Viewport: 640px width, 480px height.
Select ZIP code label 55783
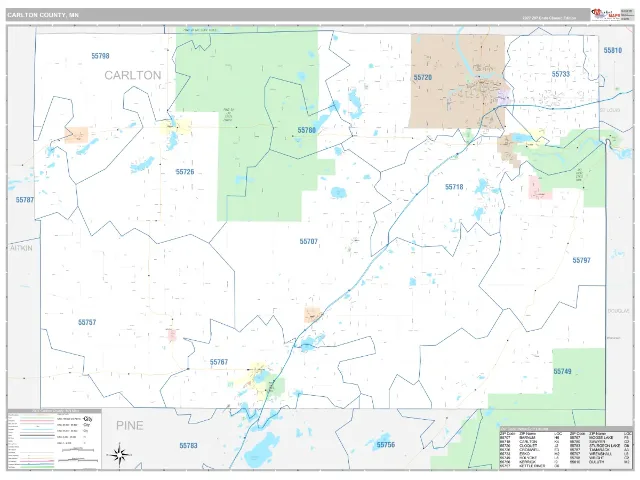click(x=189, y=445)
